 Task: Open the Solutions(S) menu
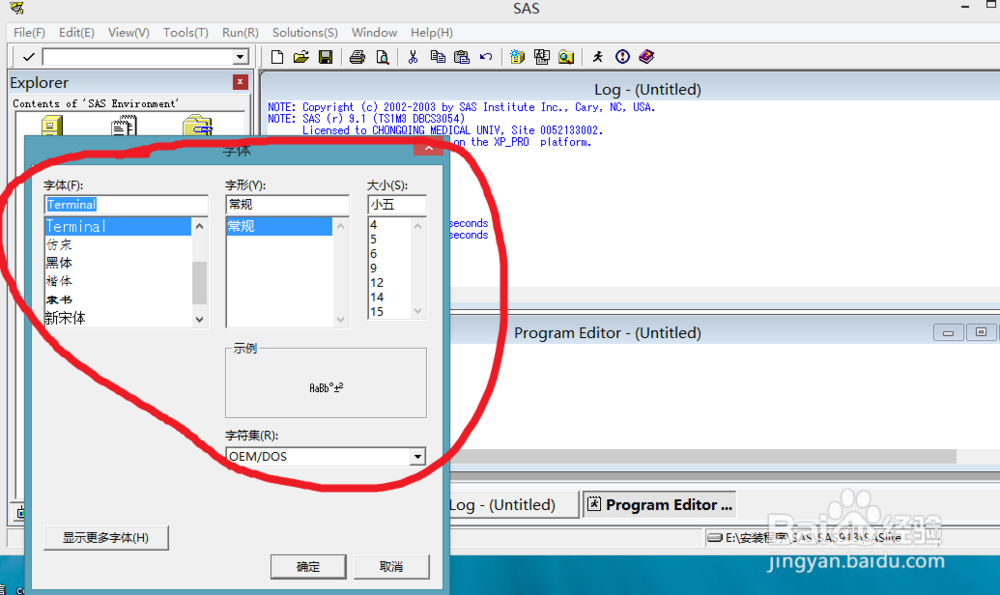coord(305,33)
